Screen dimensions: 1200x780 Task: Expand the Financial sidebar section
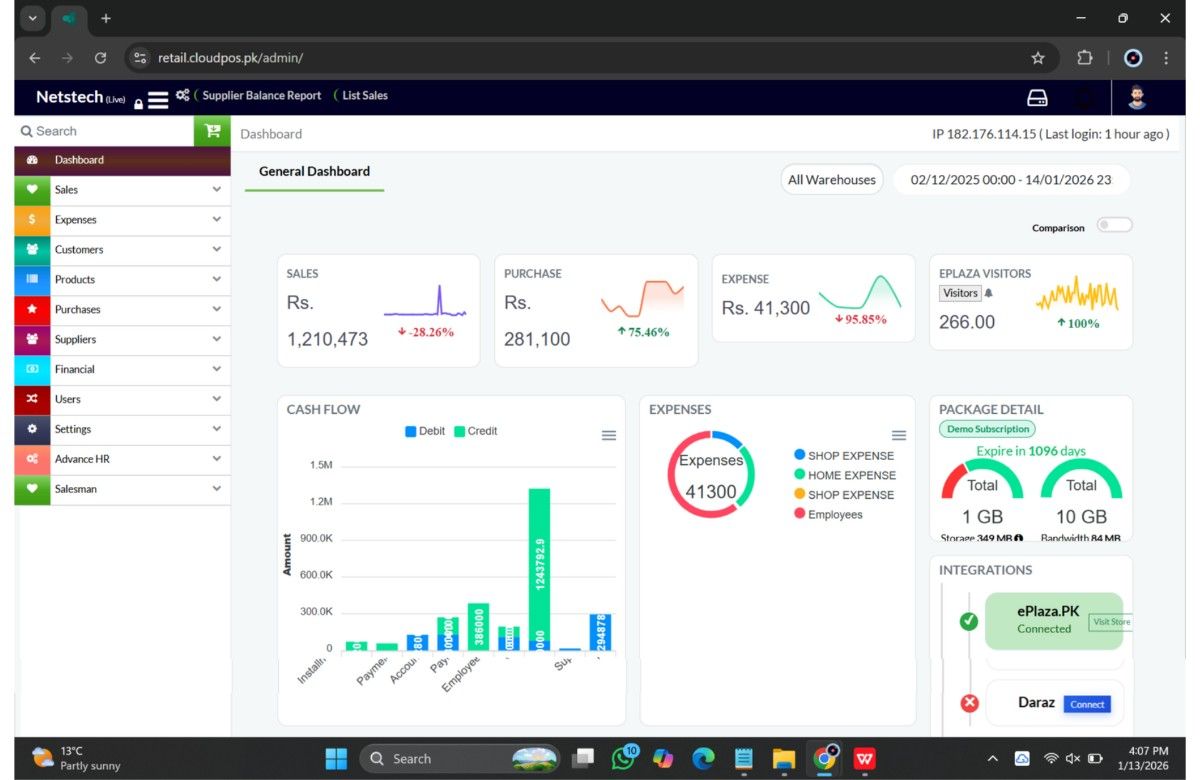coord(122,369)
